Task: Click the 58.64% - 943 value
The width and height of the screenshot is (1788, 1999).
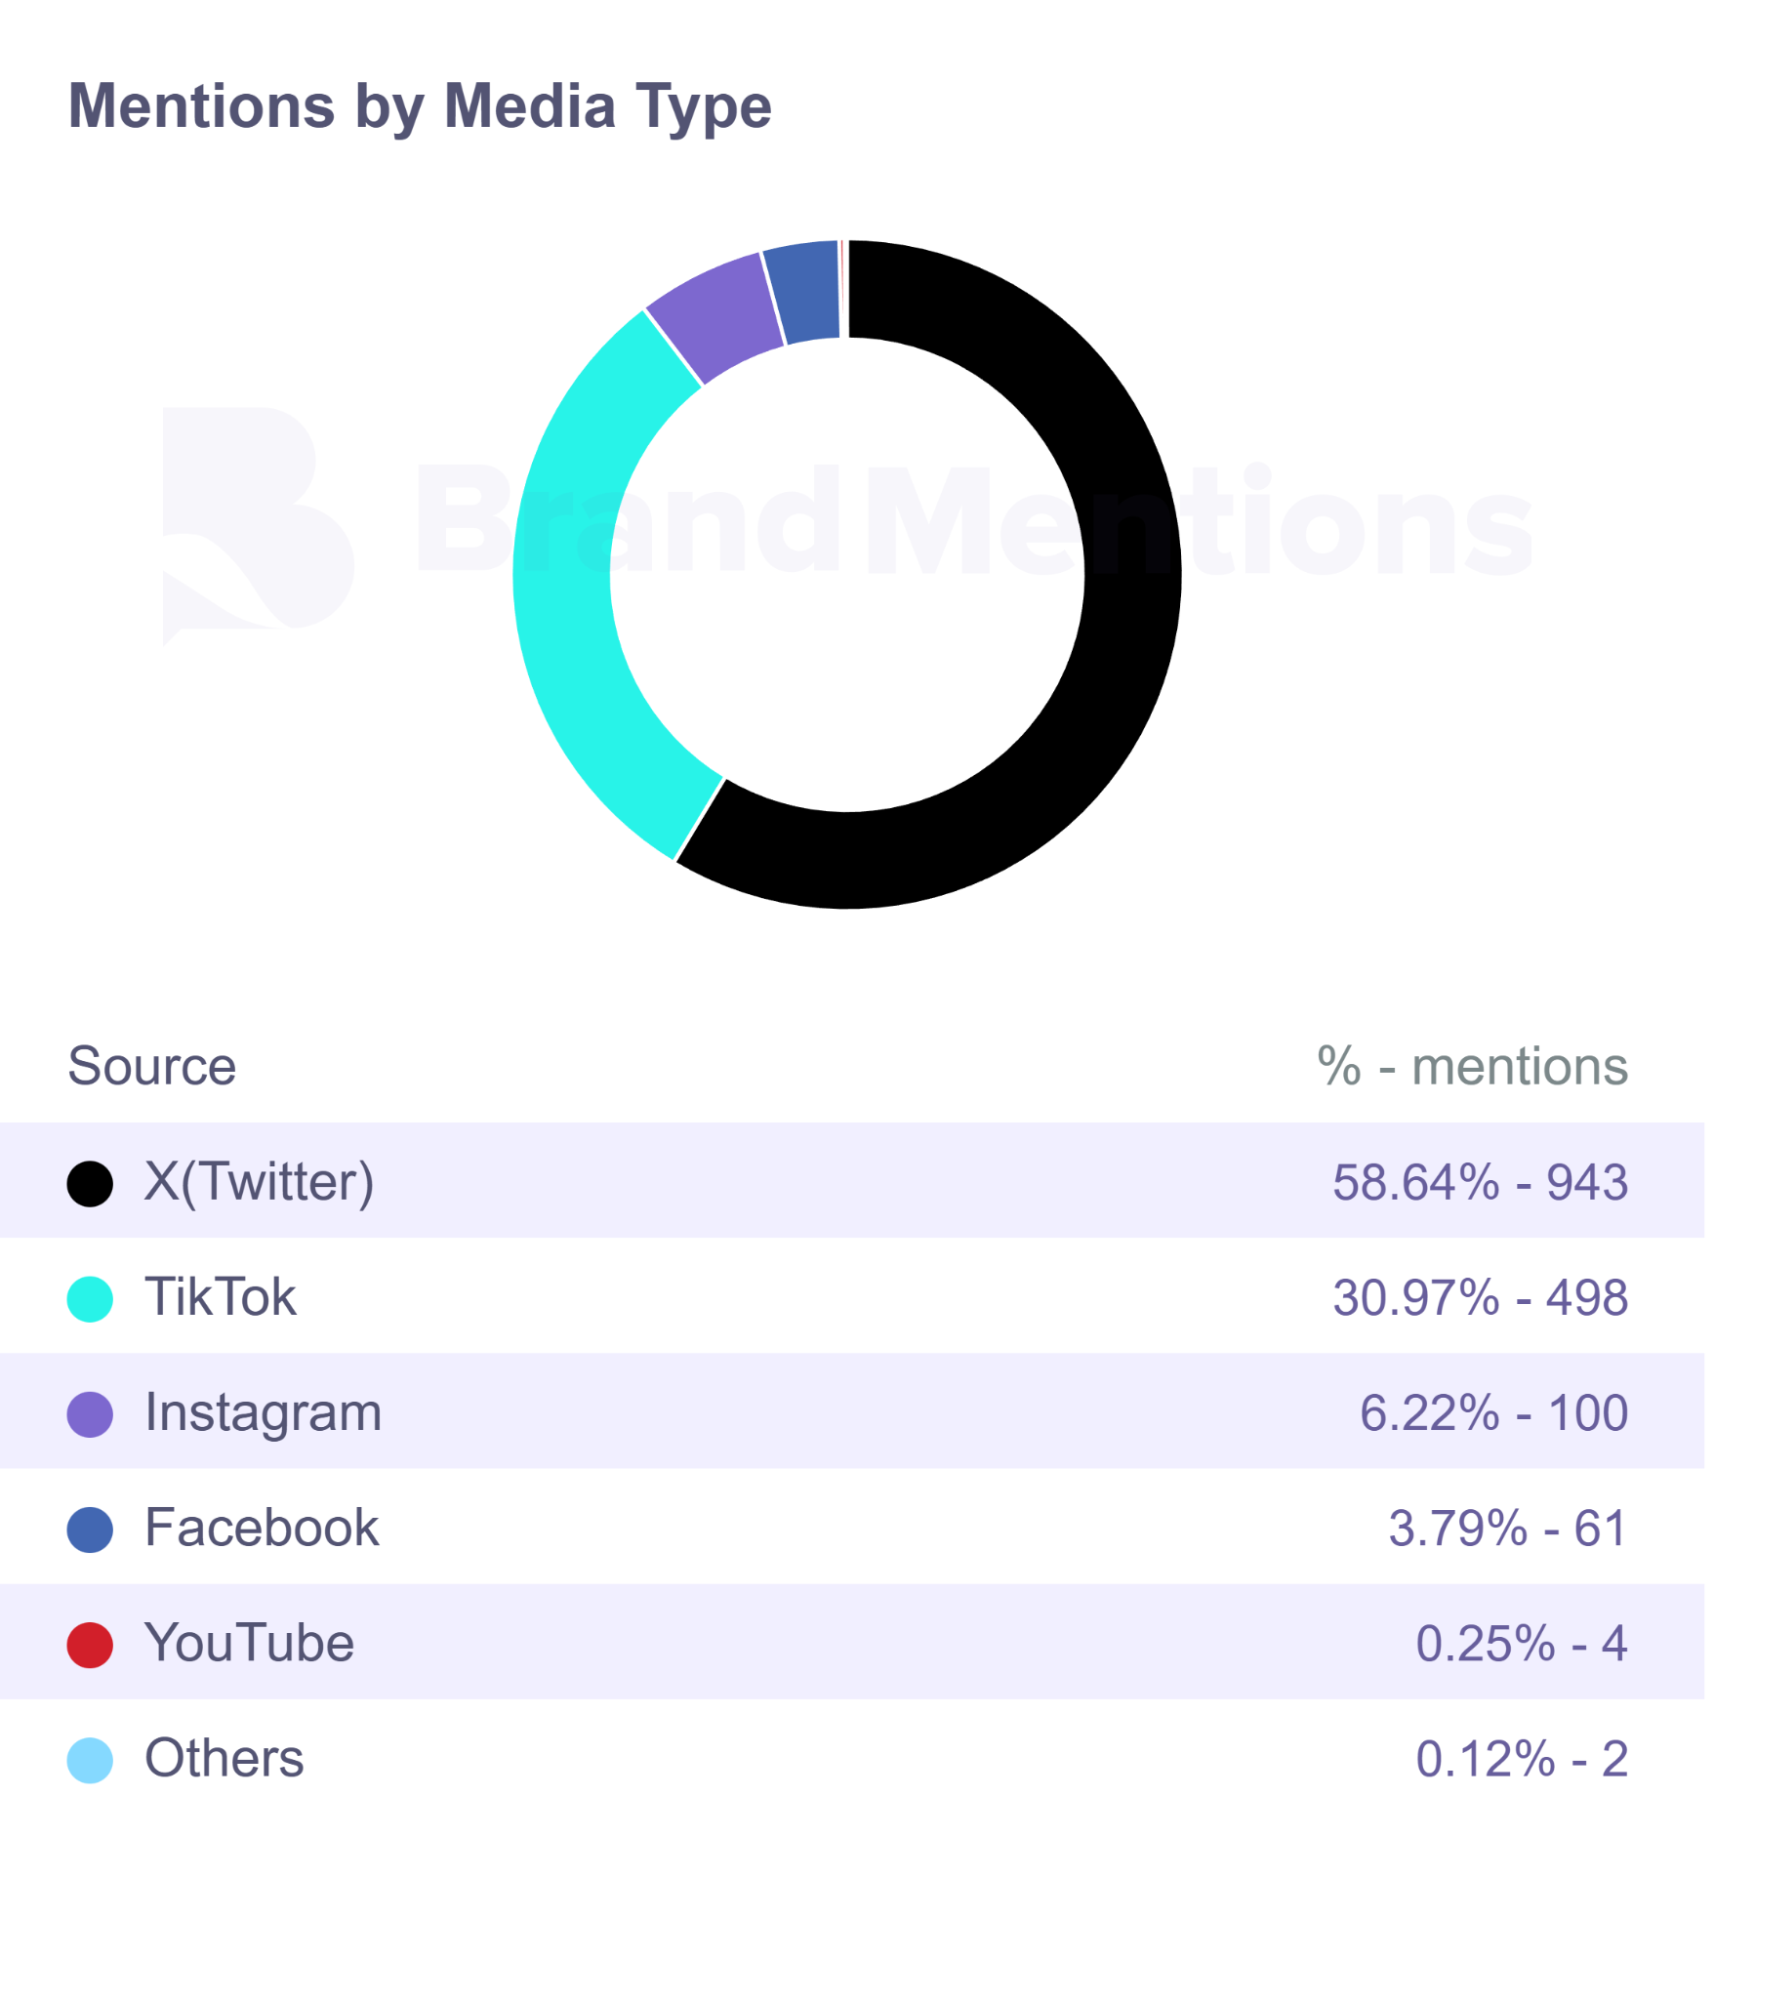Action: [x=1480, y=1182]
